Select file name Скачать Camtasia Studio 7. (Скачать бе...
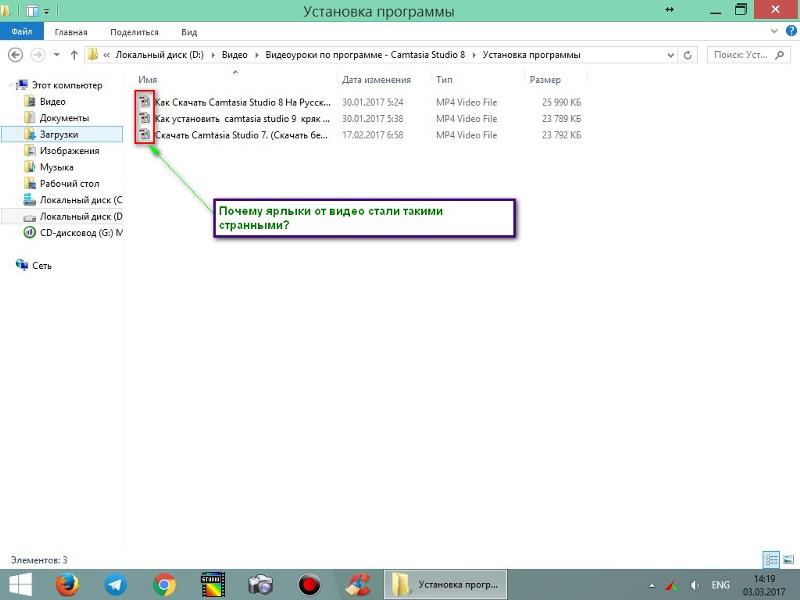This screenshot has width=800, height=600. pos(242,135)
